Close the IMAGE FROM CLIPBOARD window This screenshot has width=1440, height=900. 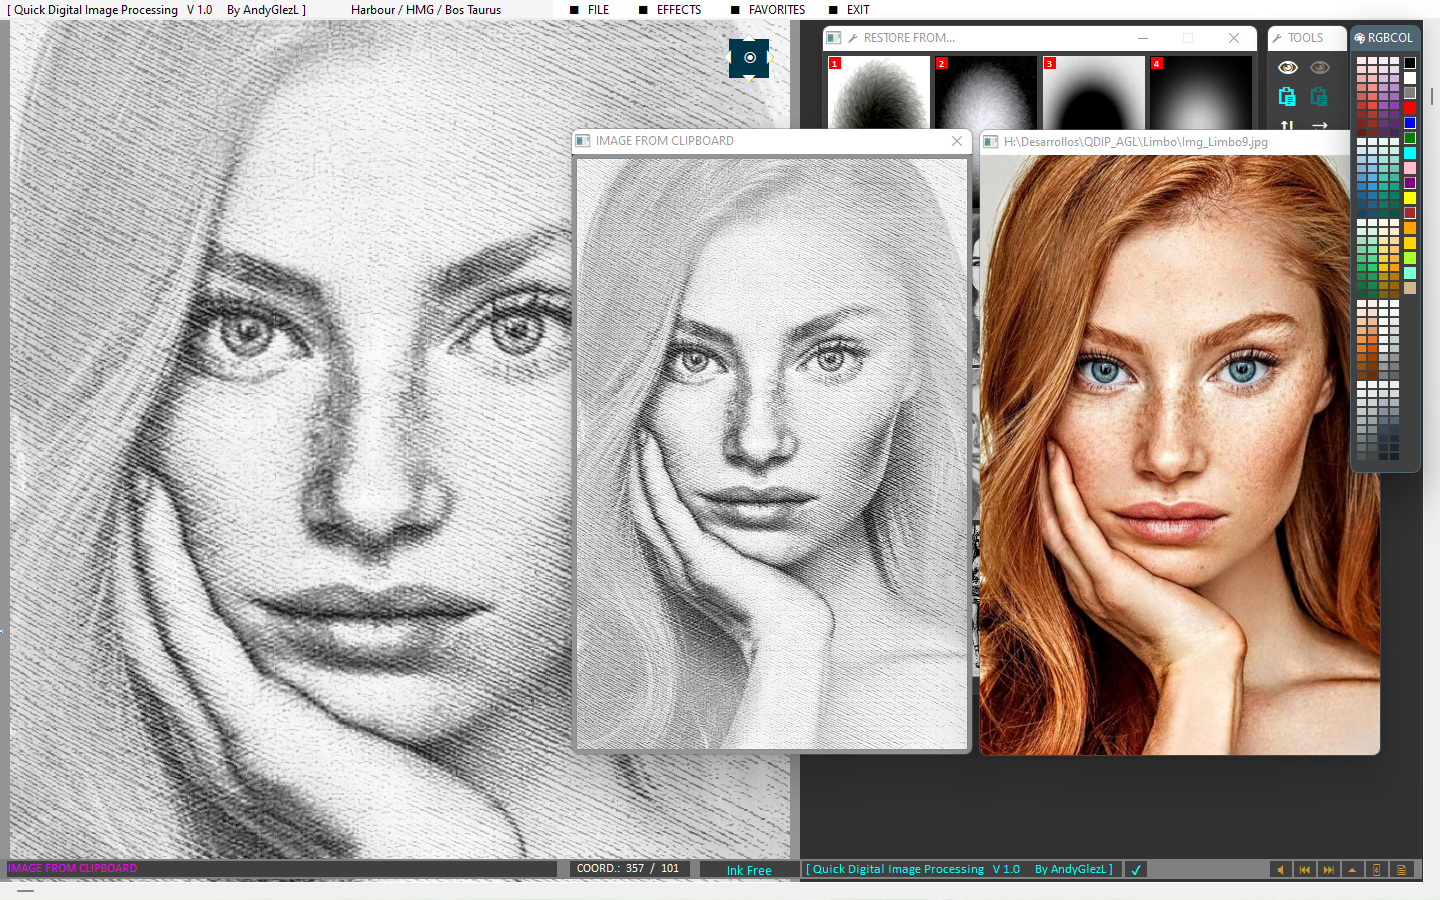[x=957, y=141]
